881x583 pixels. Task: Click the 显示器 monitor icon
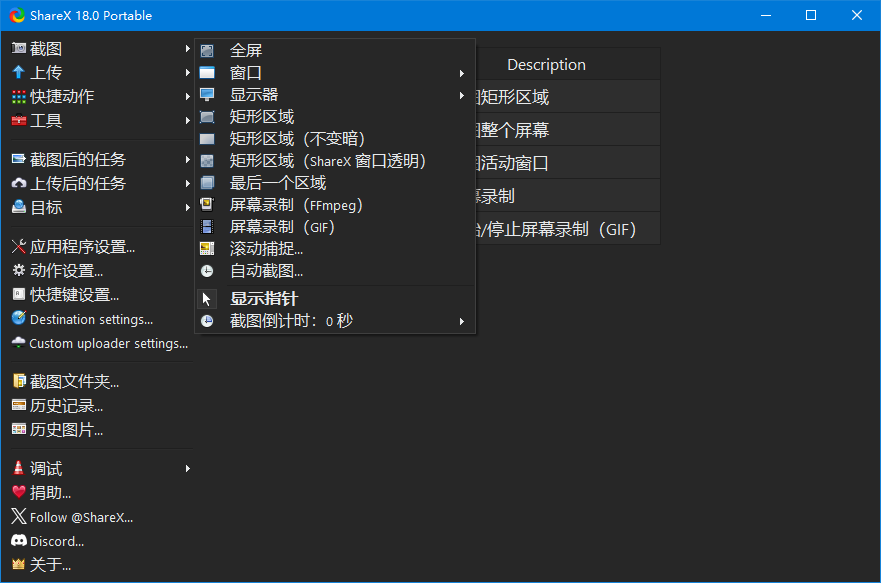207,94
